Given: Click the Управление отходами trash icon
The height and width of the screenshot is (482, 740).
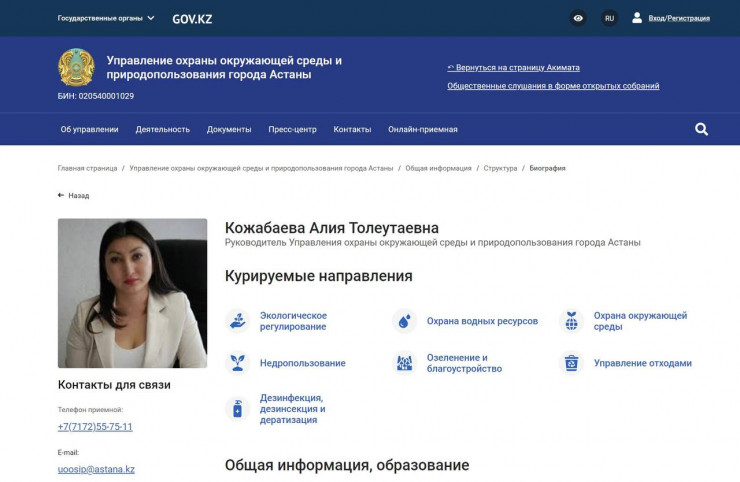Looking at the screenshot, I should coord(571,363).
